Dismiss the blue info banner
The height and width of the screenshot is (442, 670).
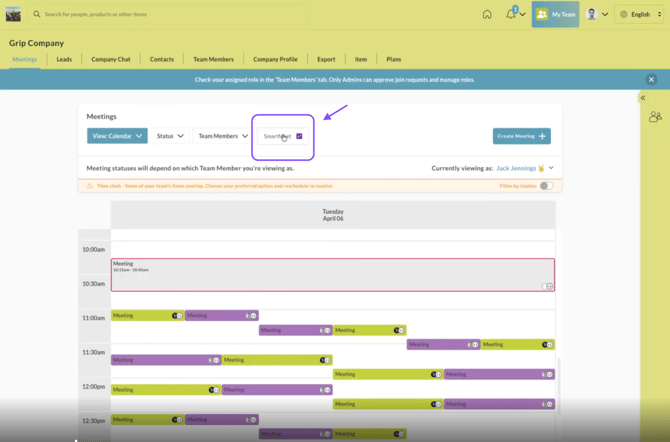pyautogui.click(x=651, y=80)
